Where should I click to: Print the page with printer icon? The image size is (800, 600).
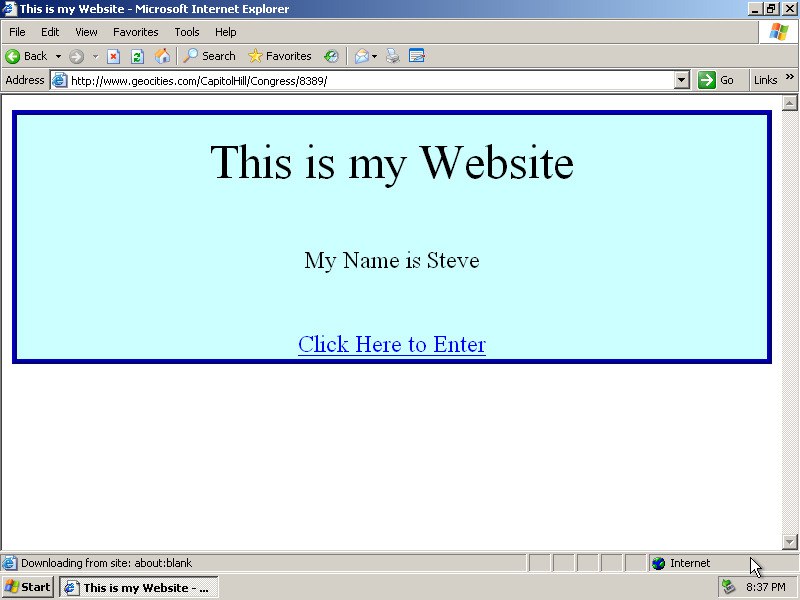[x=393, y=56]
